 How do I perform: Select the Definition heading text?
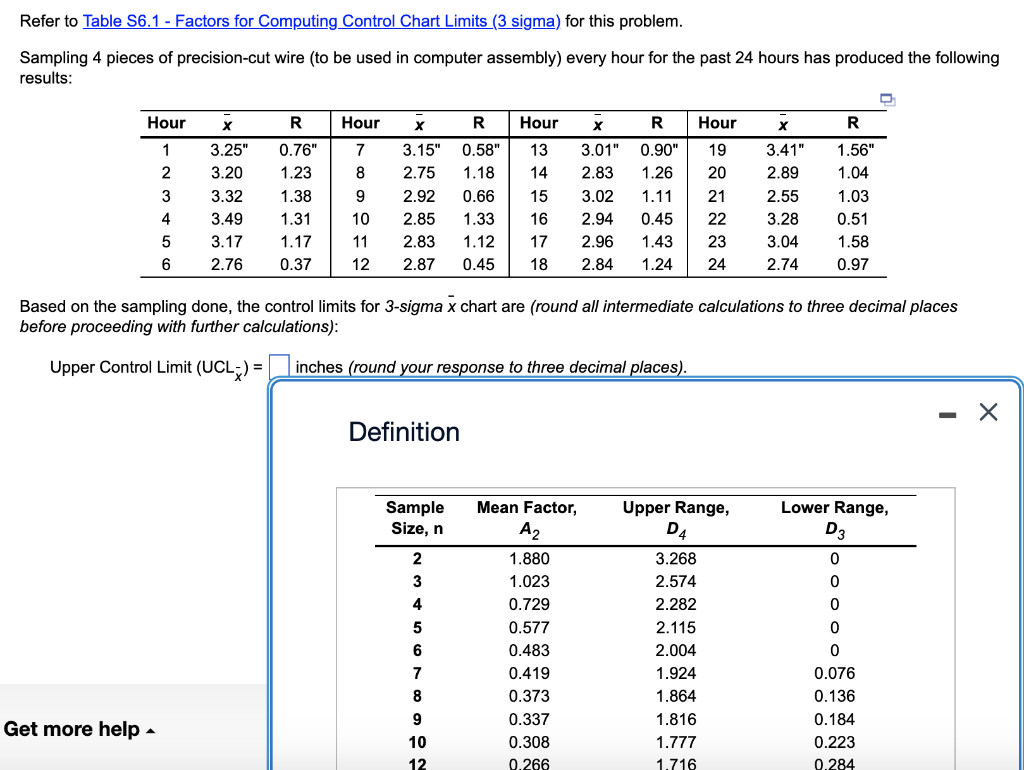tap(403, 432)
